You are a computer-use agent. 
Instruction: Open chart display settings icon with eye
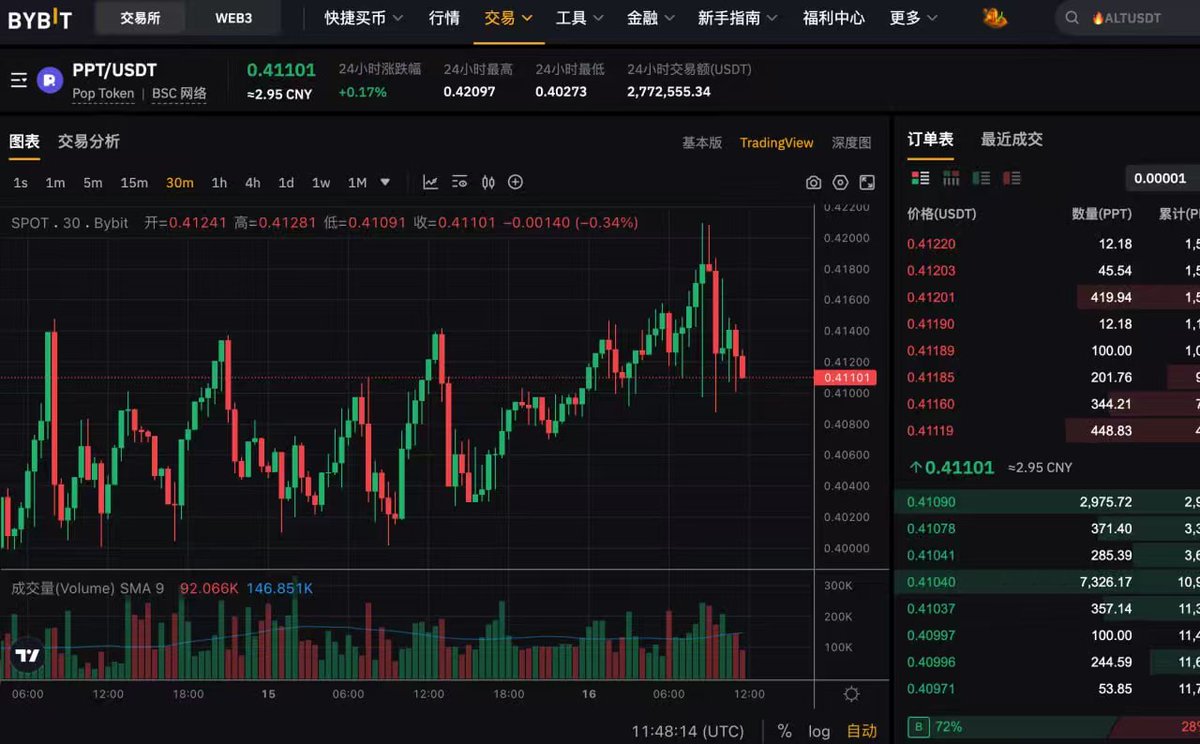(459, 182)
